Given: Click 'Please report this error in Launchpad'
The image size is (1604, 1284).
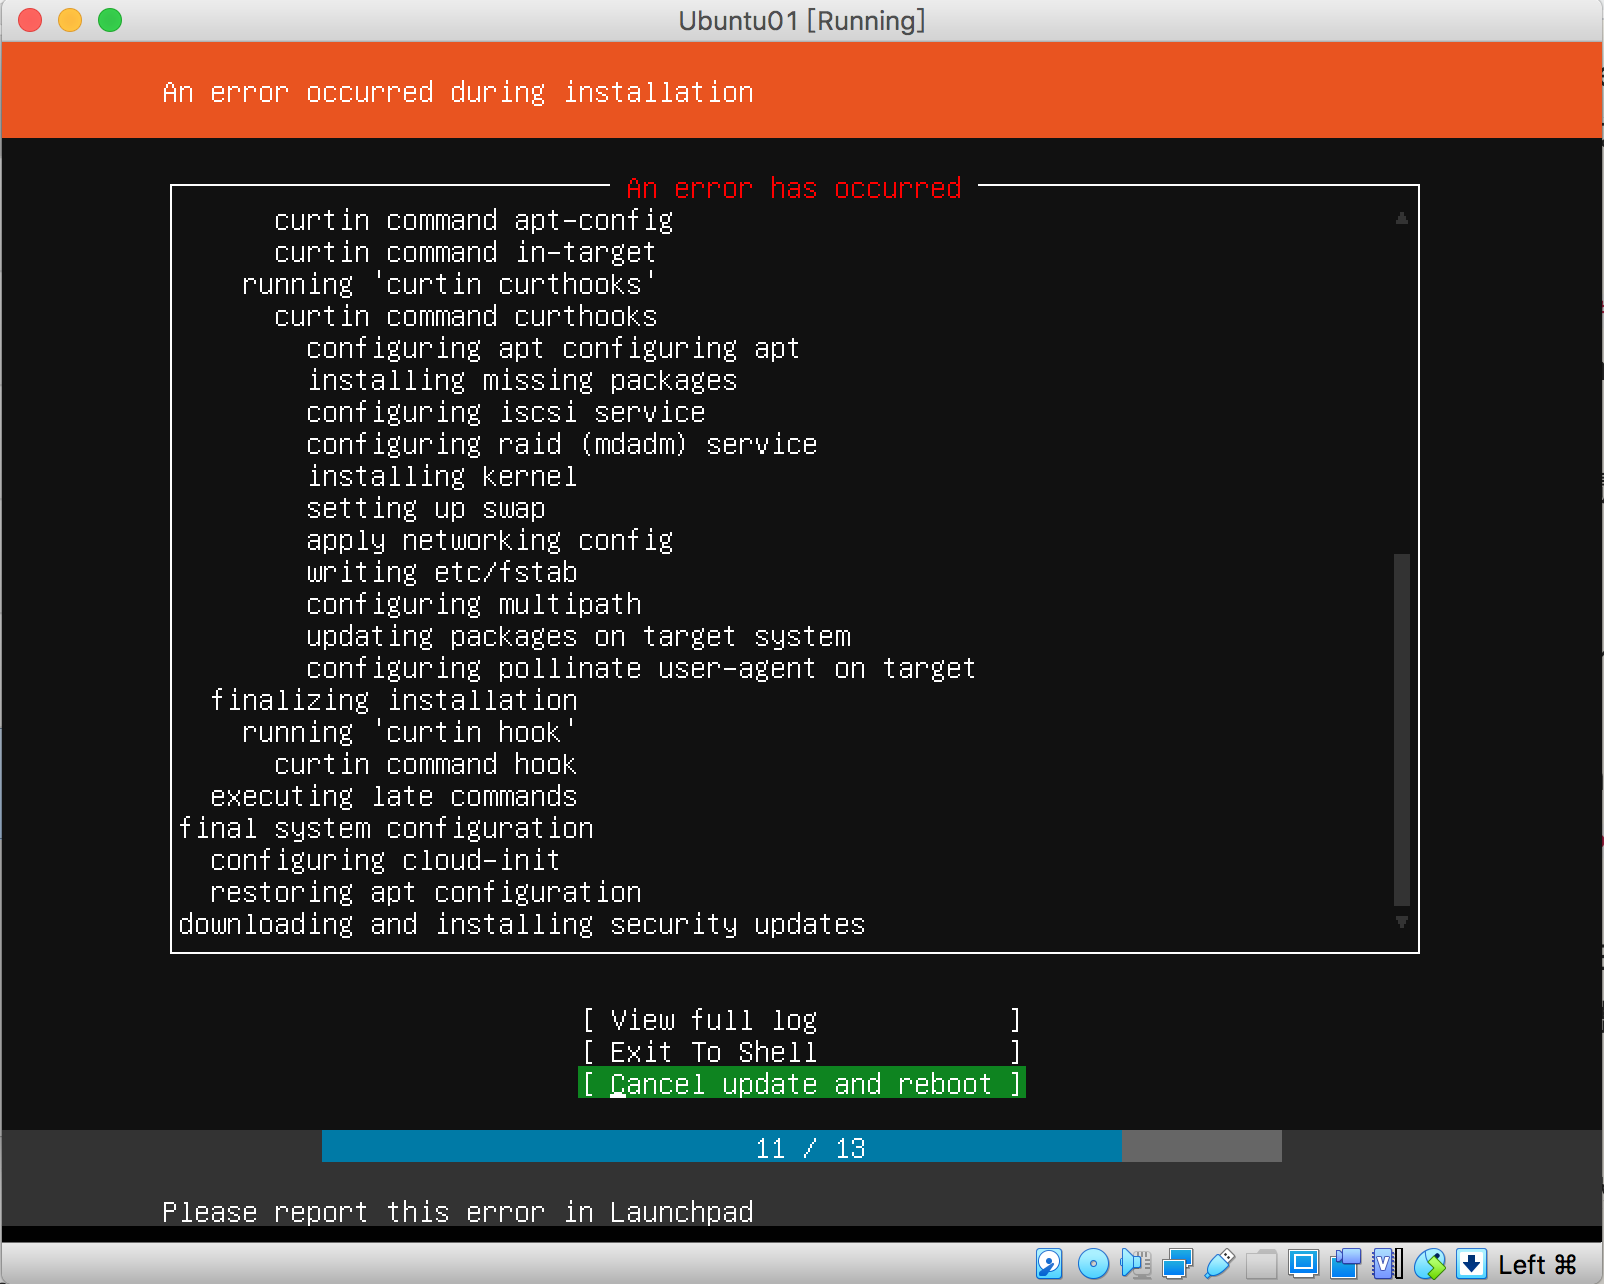Looking at the screenshot, I should 458,1212.
